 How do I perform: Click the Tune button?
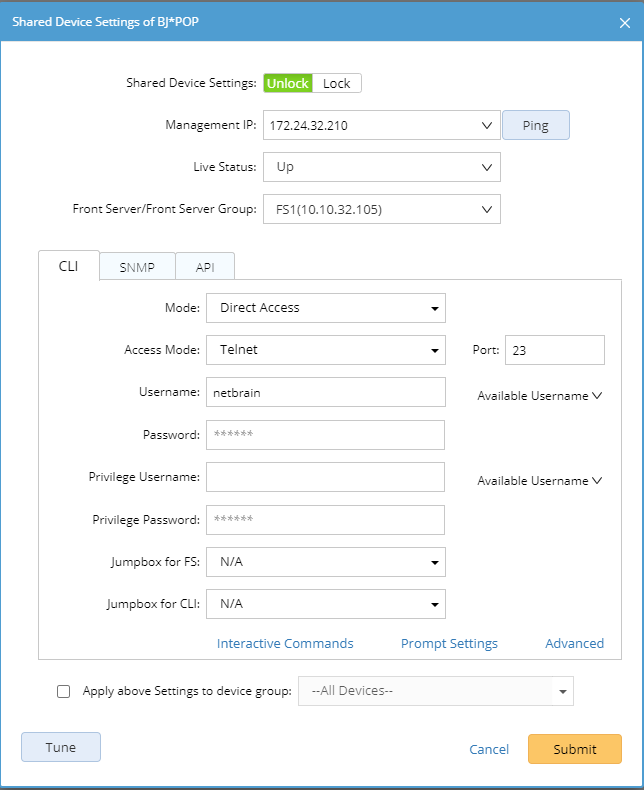point(61,747)
